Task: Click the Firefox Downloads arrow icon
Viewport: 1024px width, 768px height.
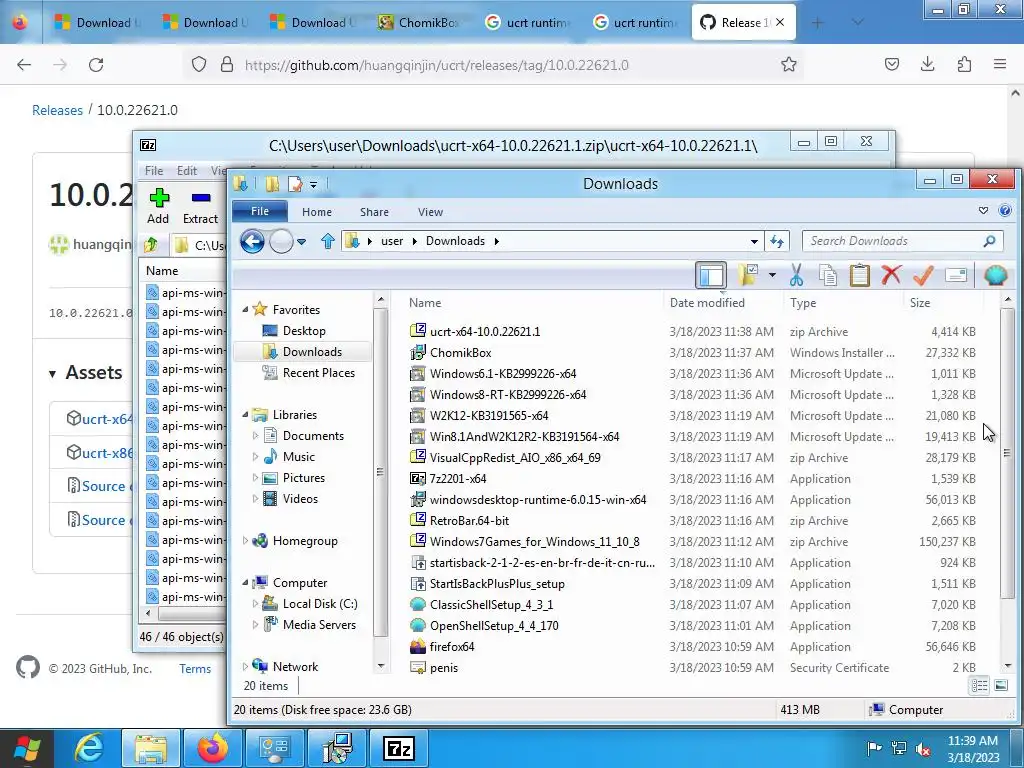Action: (x=927, y=64)
